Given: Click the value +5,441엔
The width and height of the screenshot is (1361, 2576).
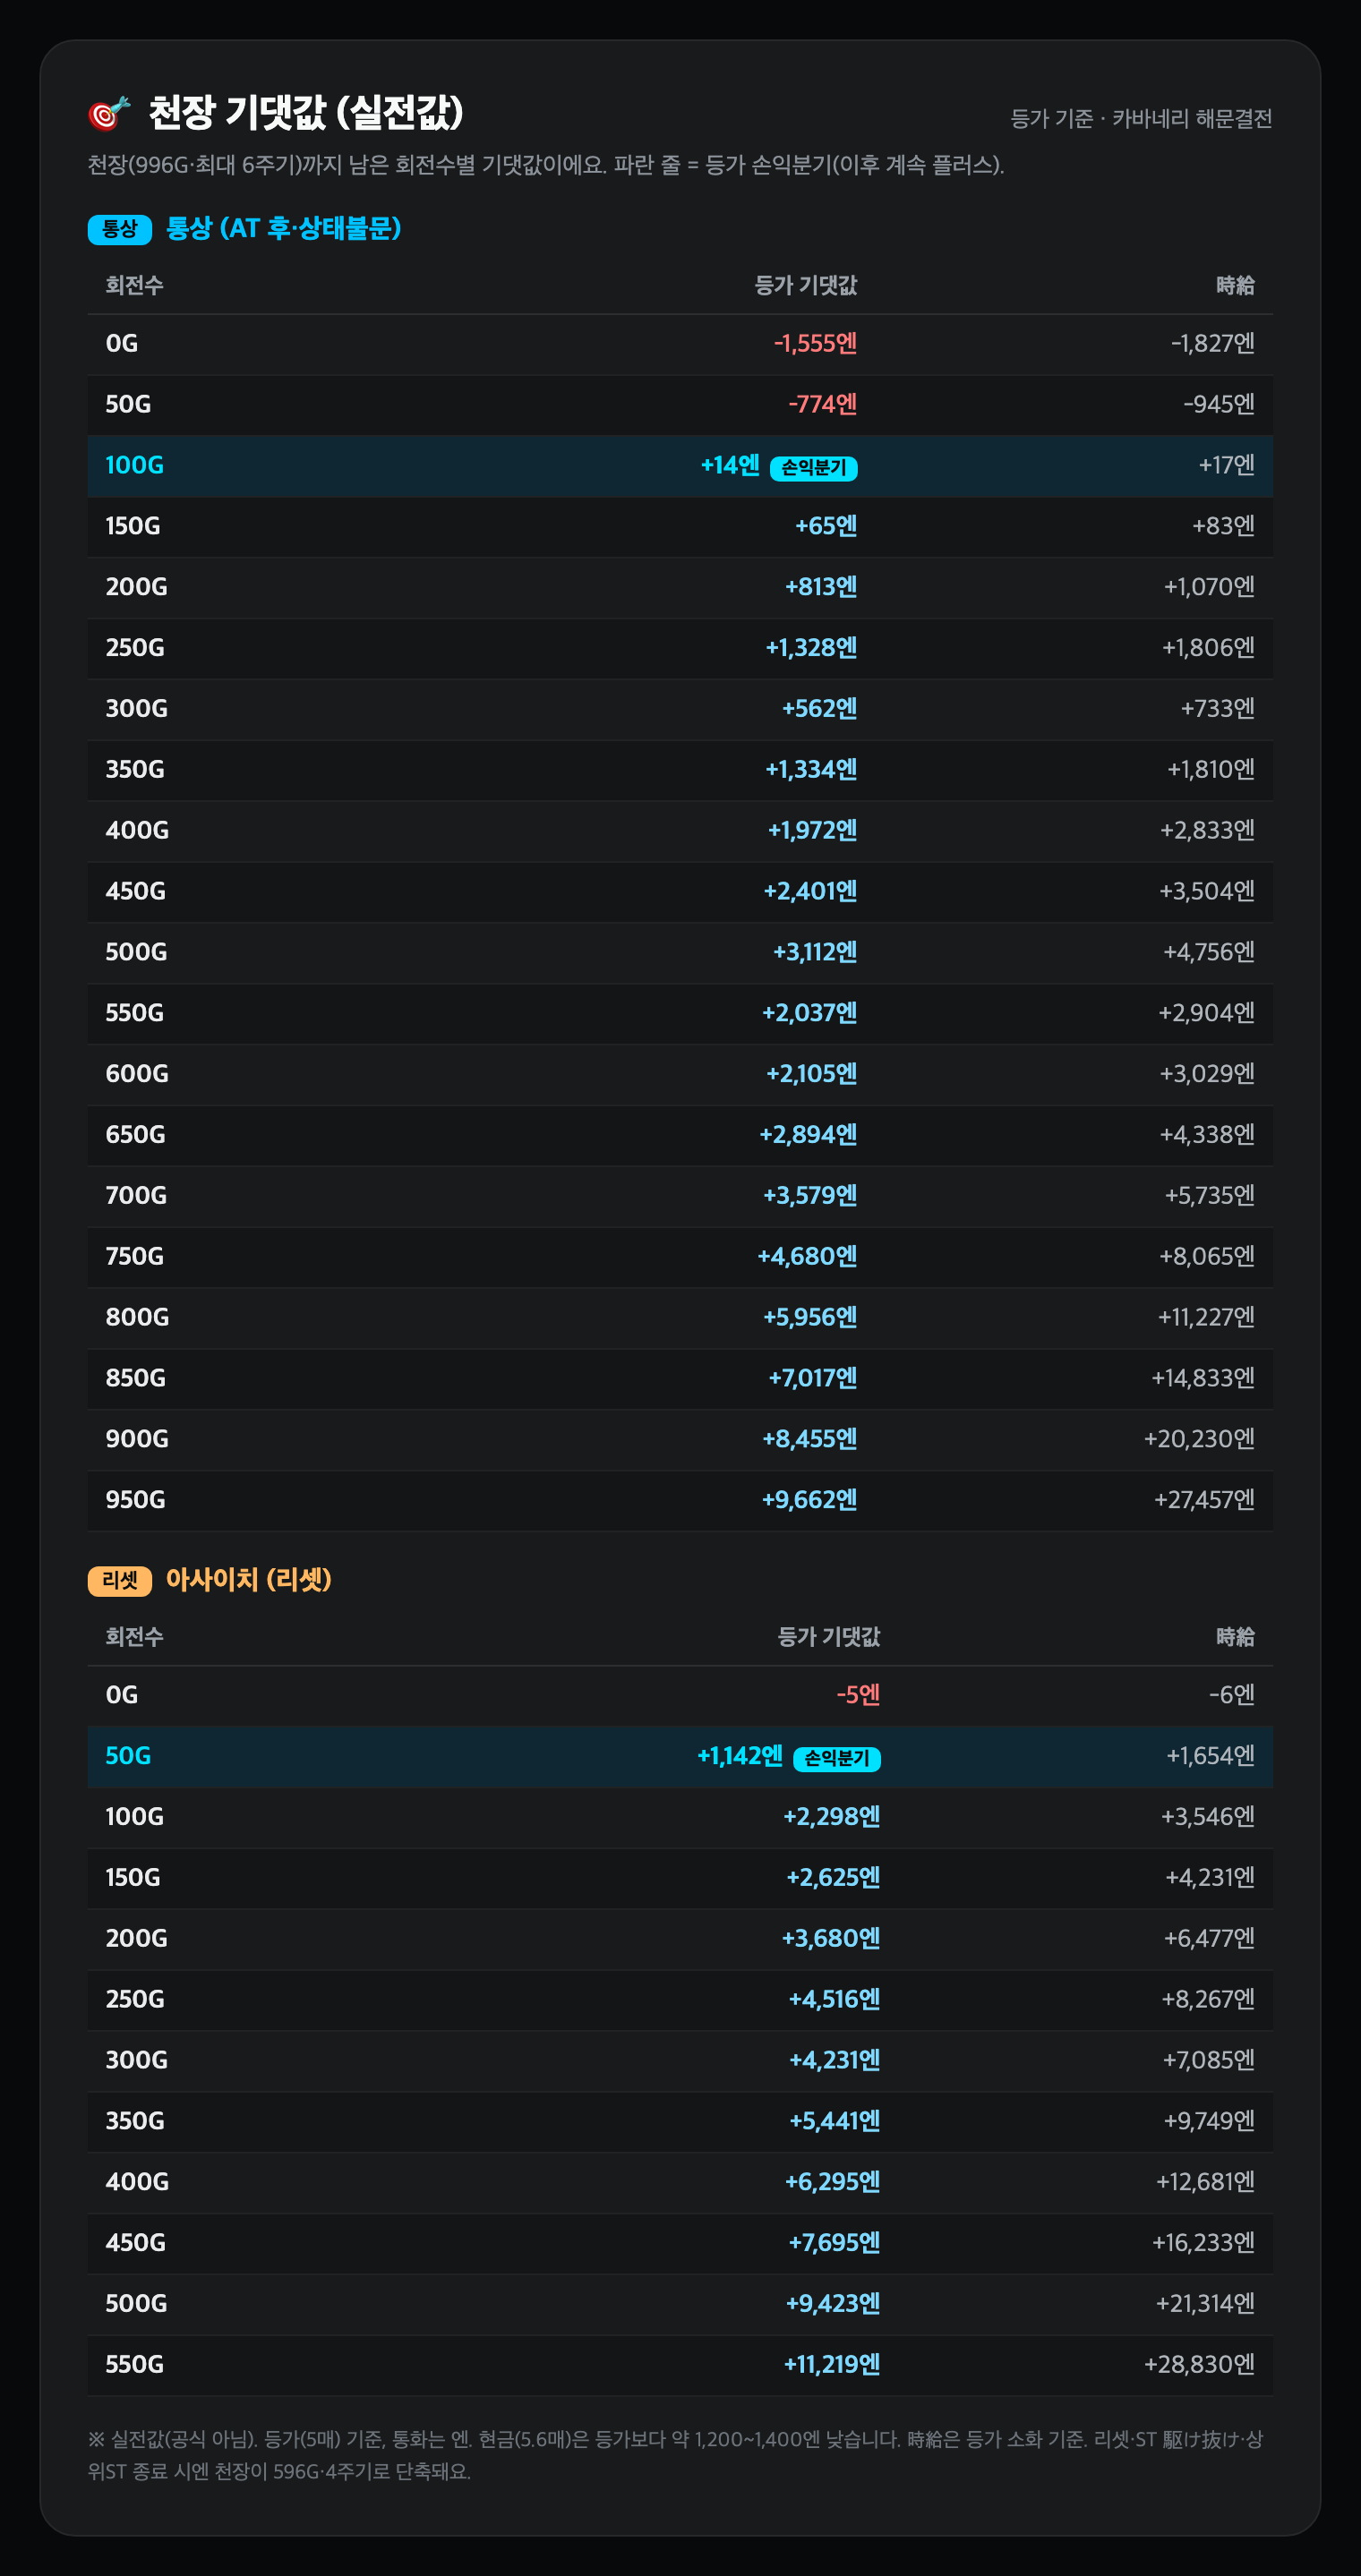Looking at the screenshot, I should click(x=835, y=2123).
